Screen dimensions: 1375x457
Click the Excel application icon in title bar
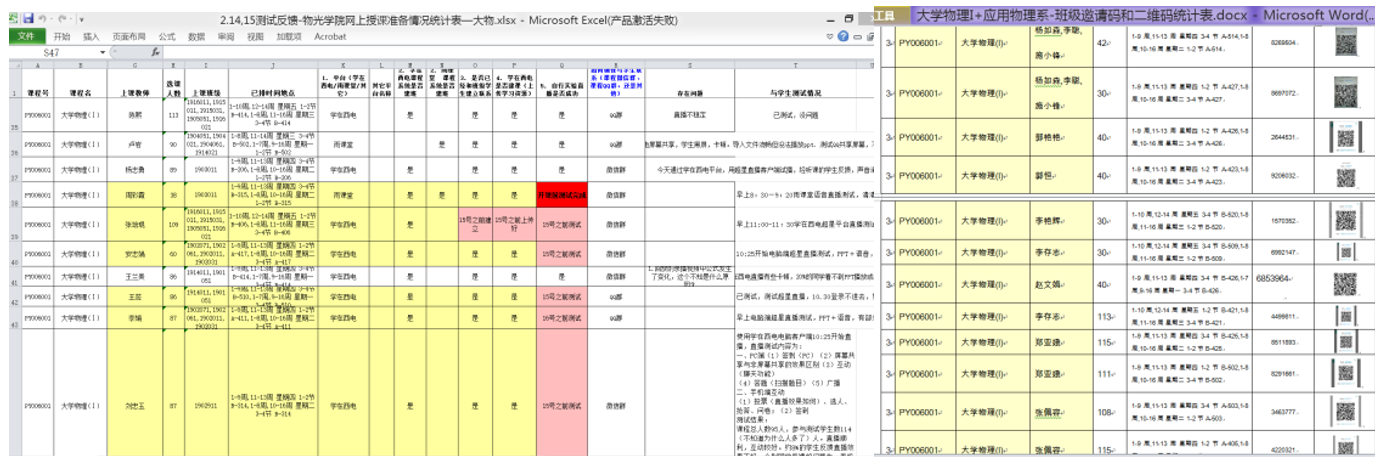point(13,20)
